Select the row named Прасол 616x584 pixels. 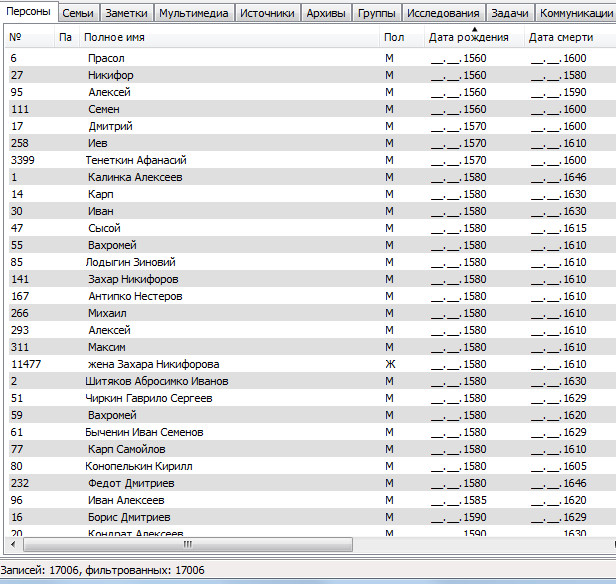point(310,58)
